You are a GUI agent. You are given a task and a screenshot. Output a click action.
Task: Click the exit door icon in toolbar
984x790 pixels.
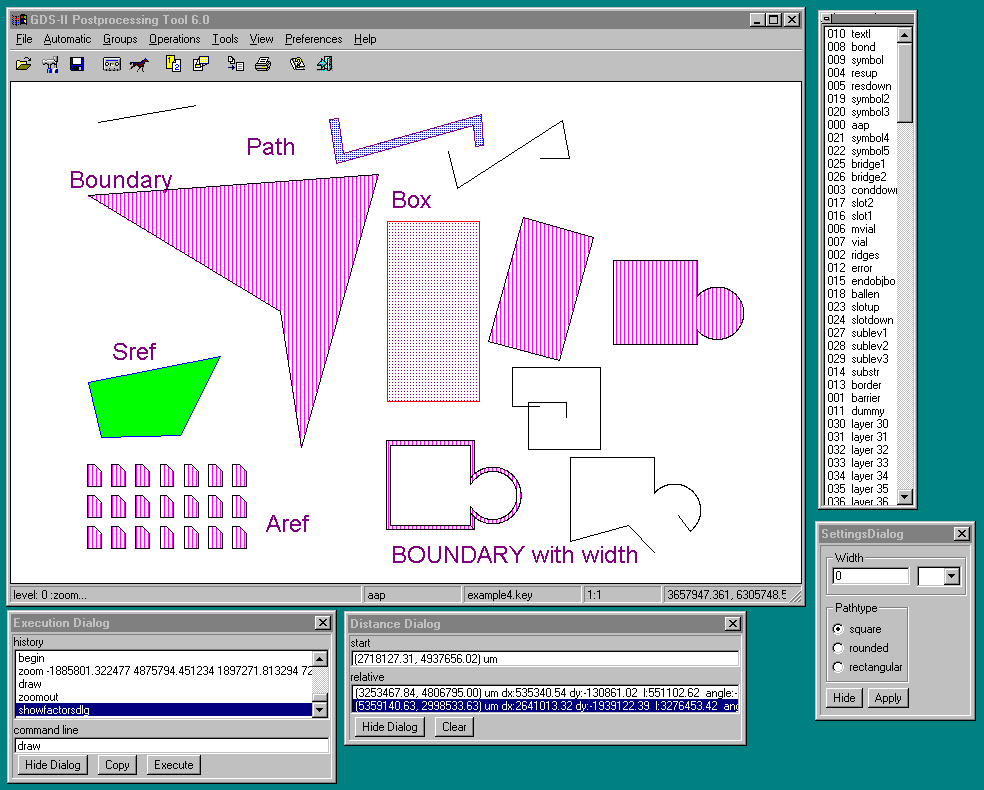pos(324,64)
